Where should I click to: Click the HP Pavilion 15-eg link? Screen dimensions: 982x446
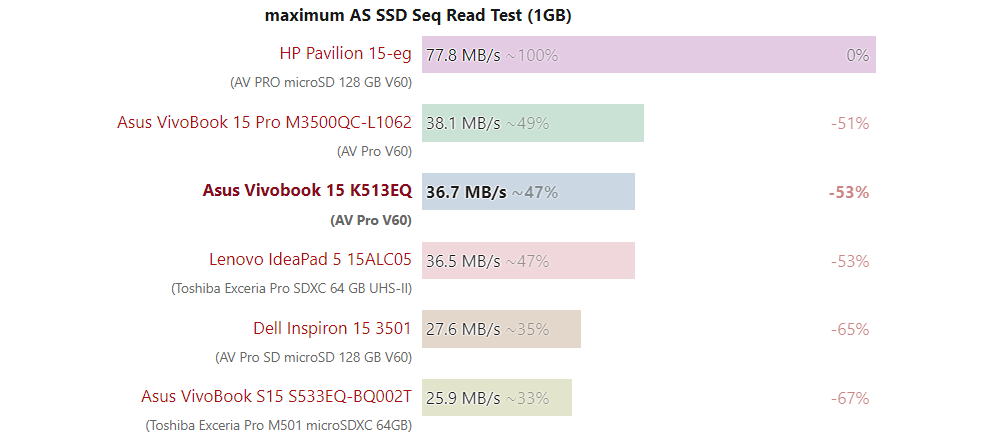pos(345,54)
